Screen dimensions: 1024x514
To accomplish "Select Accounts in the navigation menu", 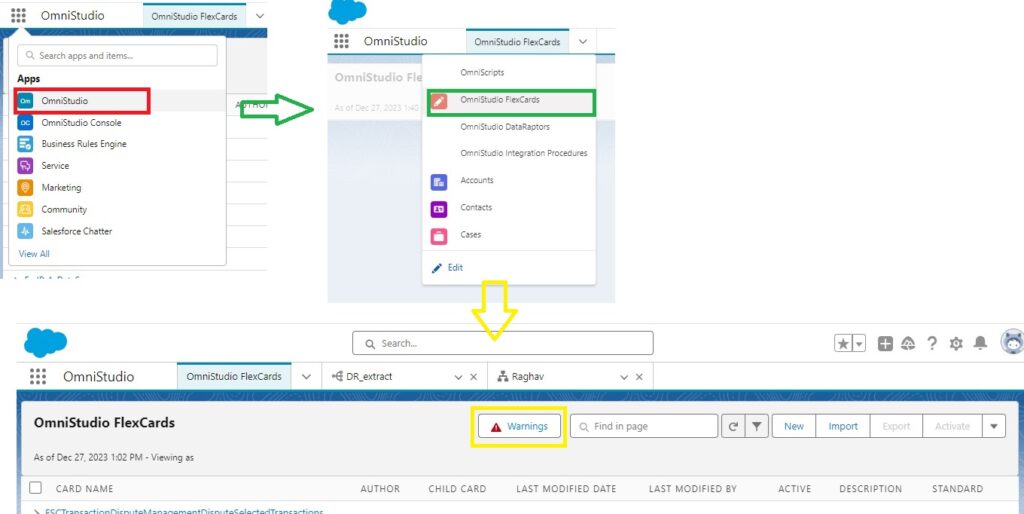I will (477, 180).
